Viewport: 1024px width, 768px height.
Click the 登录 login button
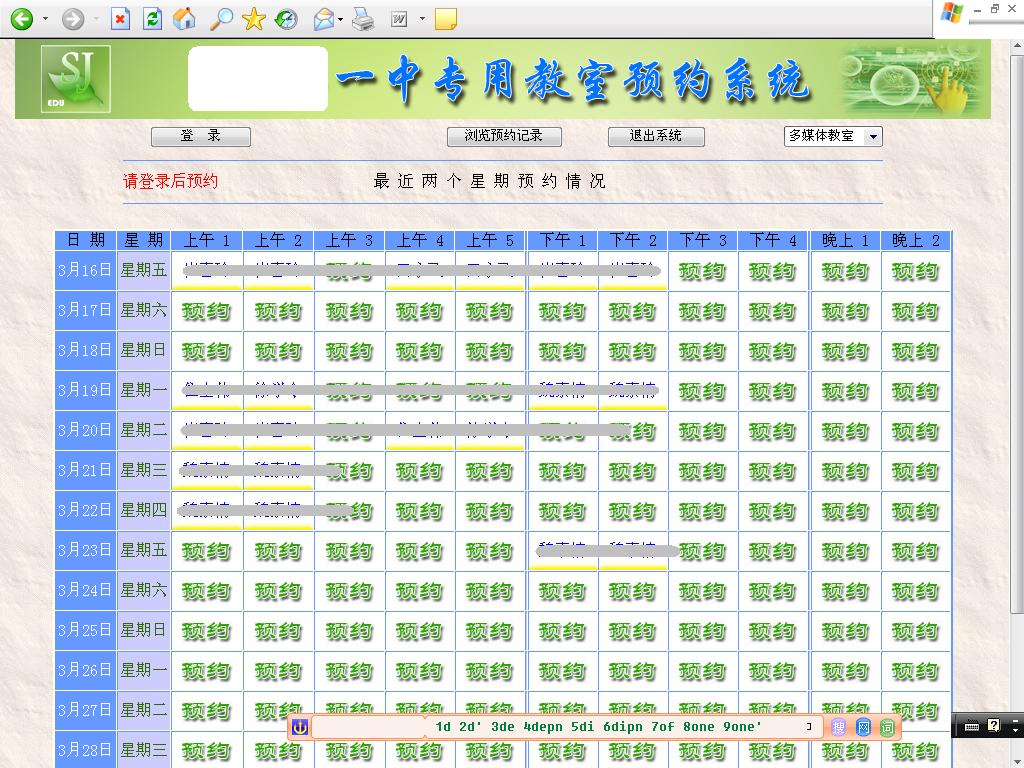click(200, 136)
